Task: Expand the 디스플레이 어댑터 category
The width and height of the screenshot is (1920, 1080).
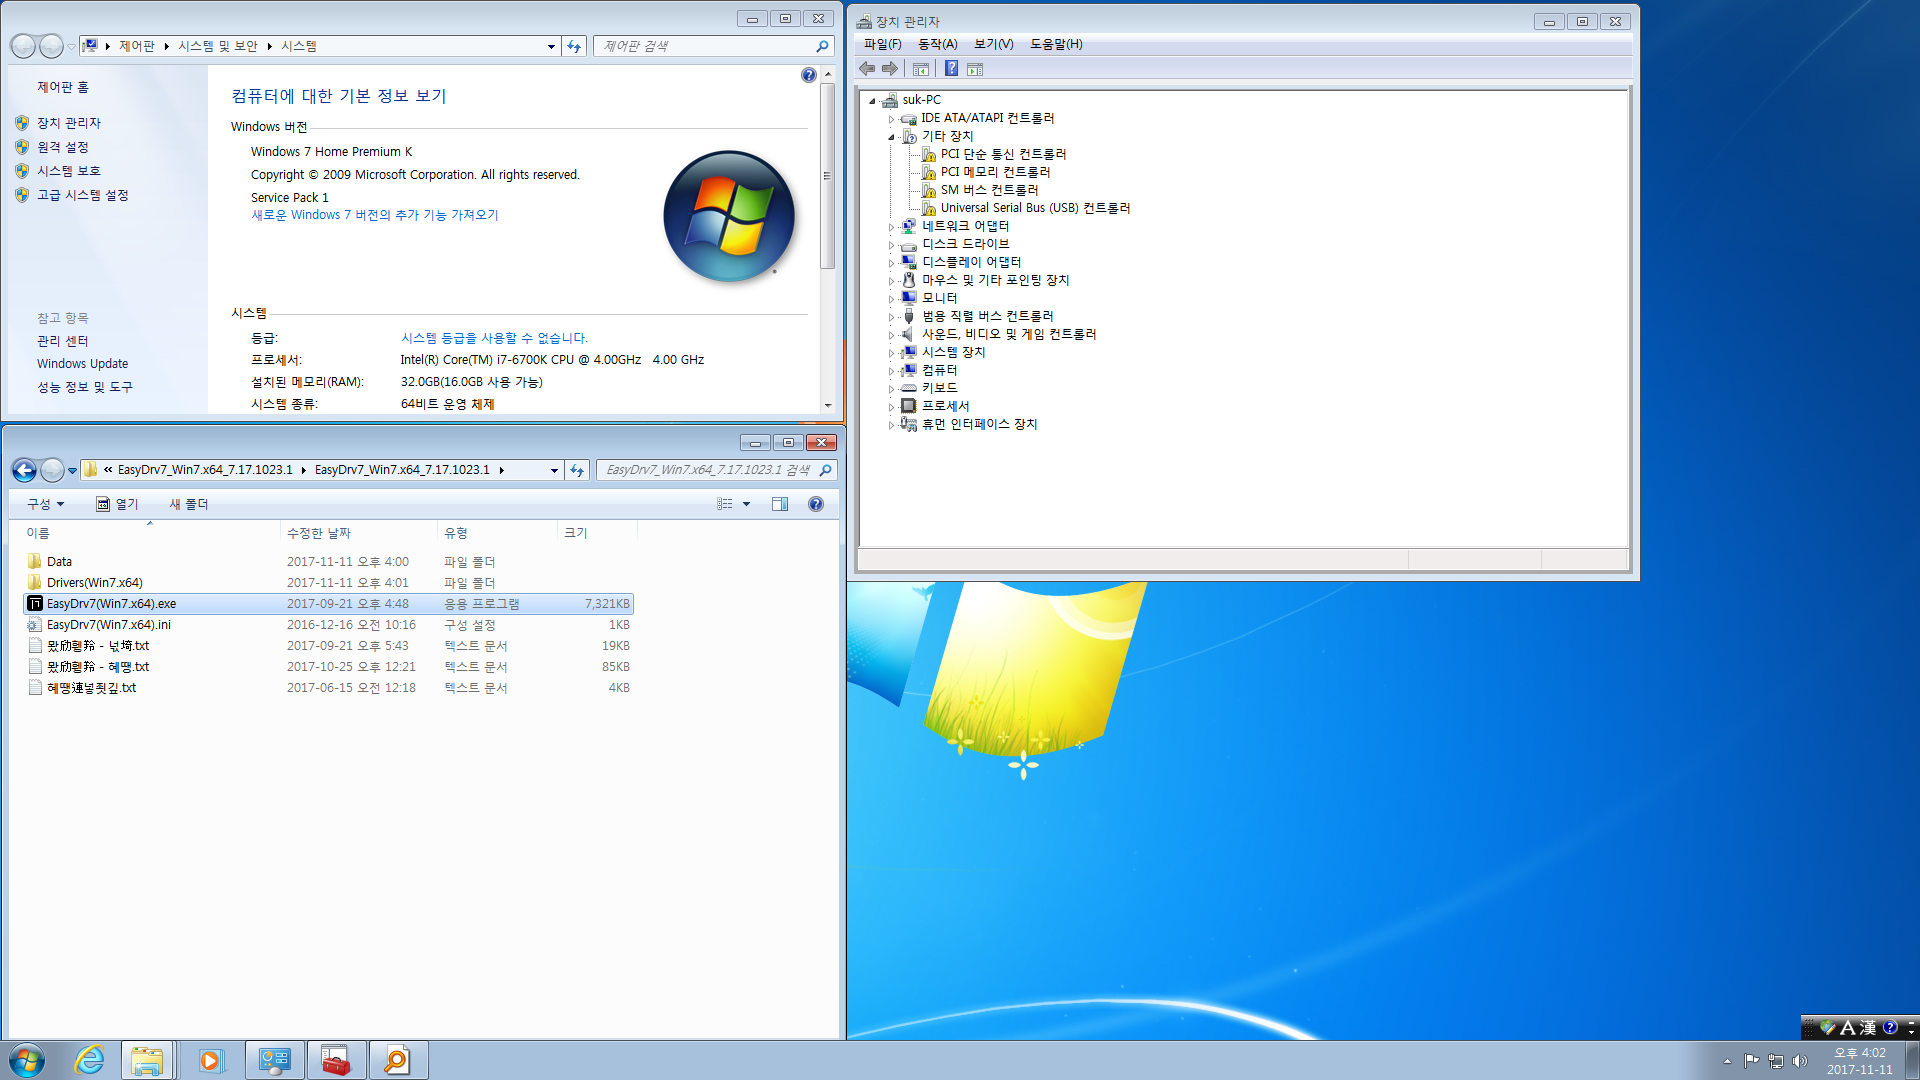Action: (891, 263)
